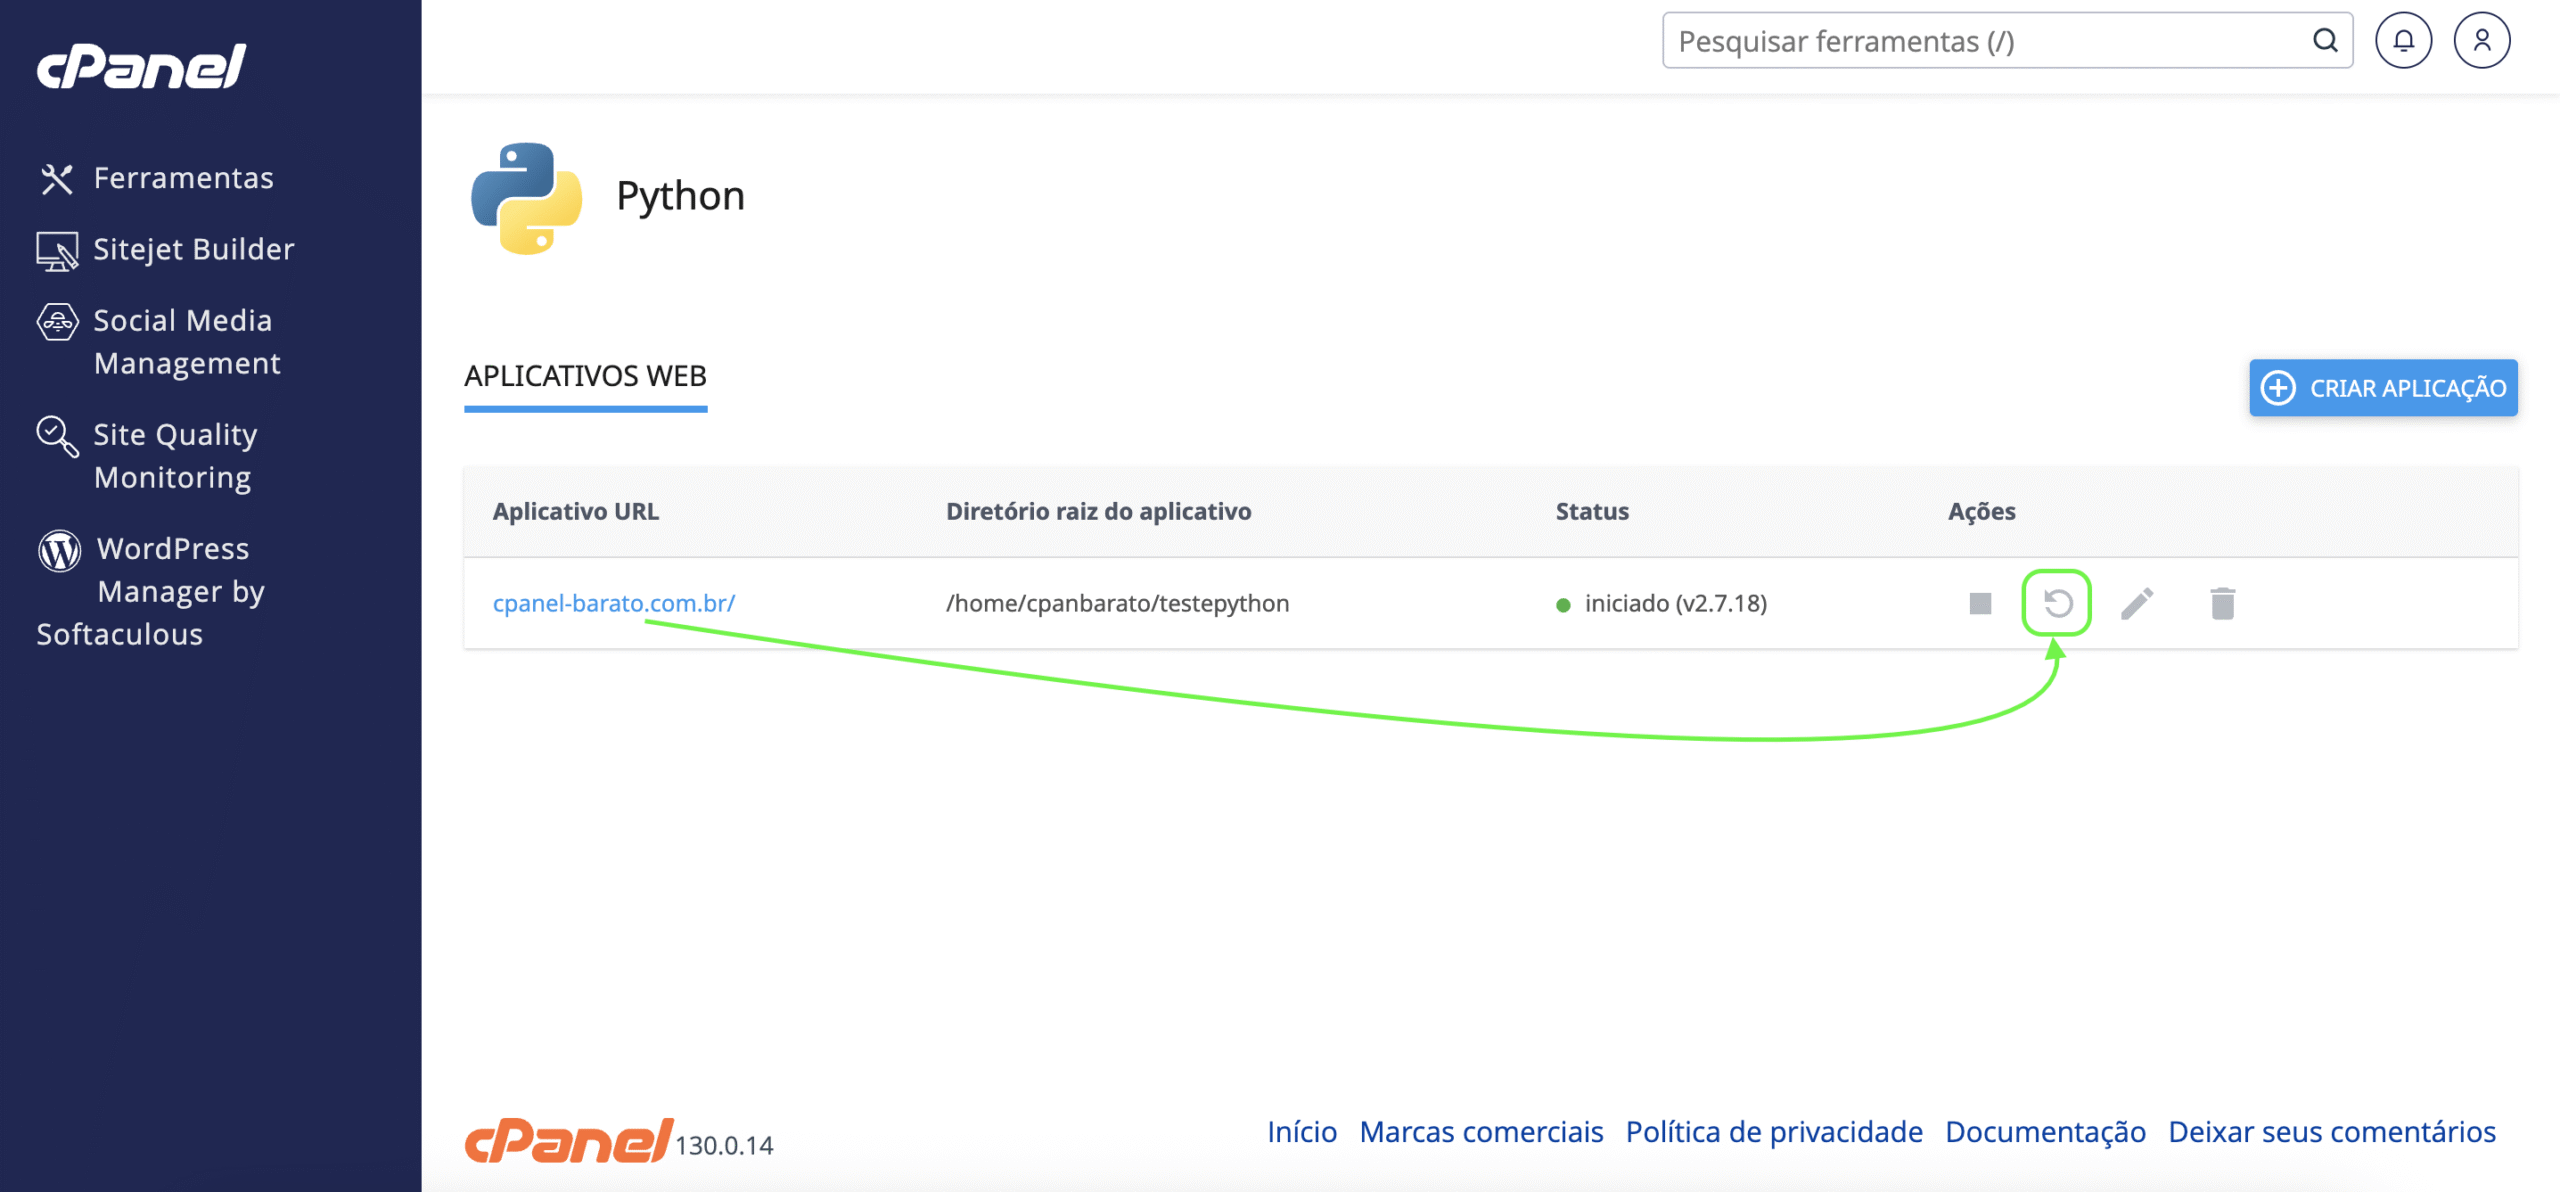
Task: Delete the application with trash icon
Action: (x=2222, y=603)
